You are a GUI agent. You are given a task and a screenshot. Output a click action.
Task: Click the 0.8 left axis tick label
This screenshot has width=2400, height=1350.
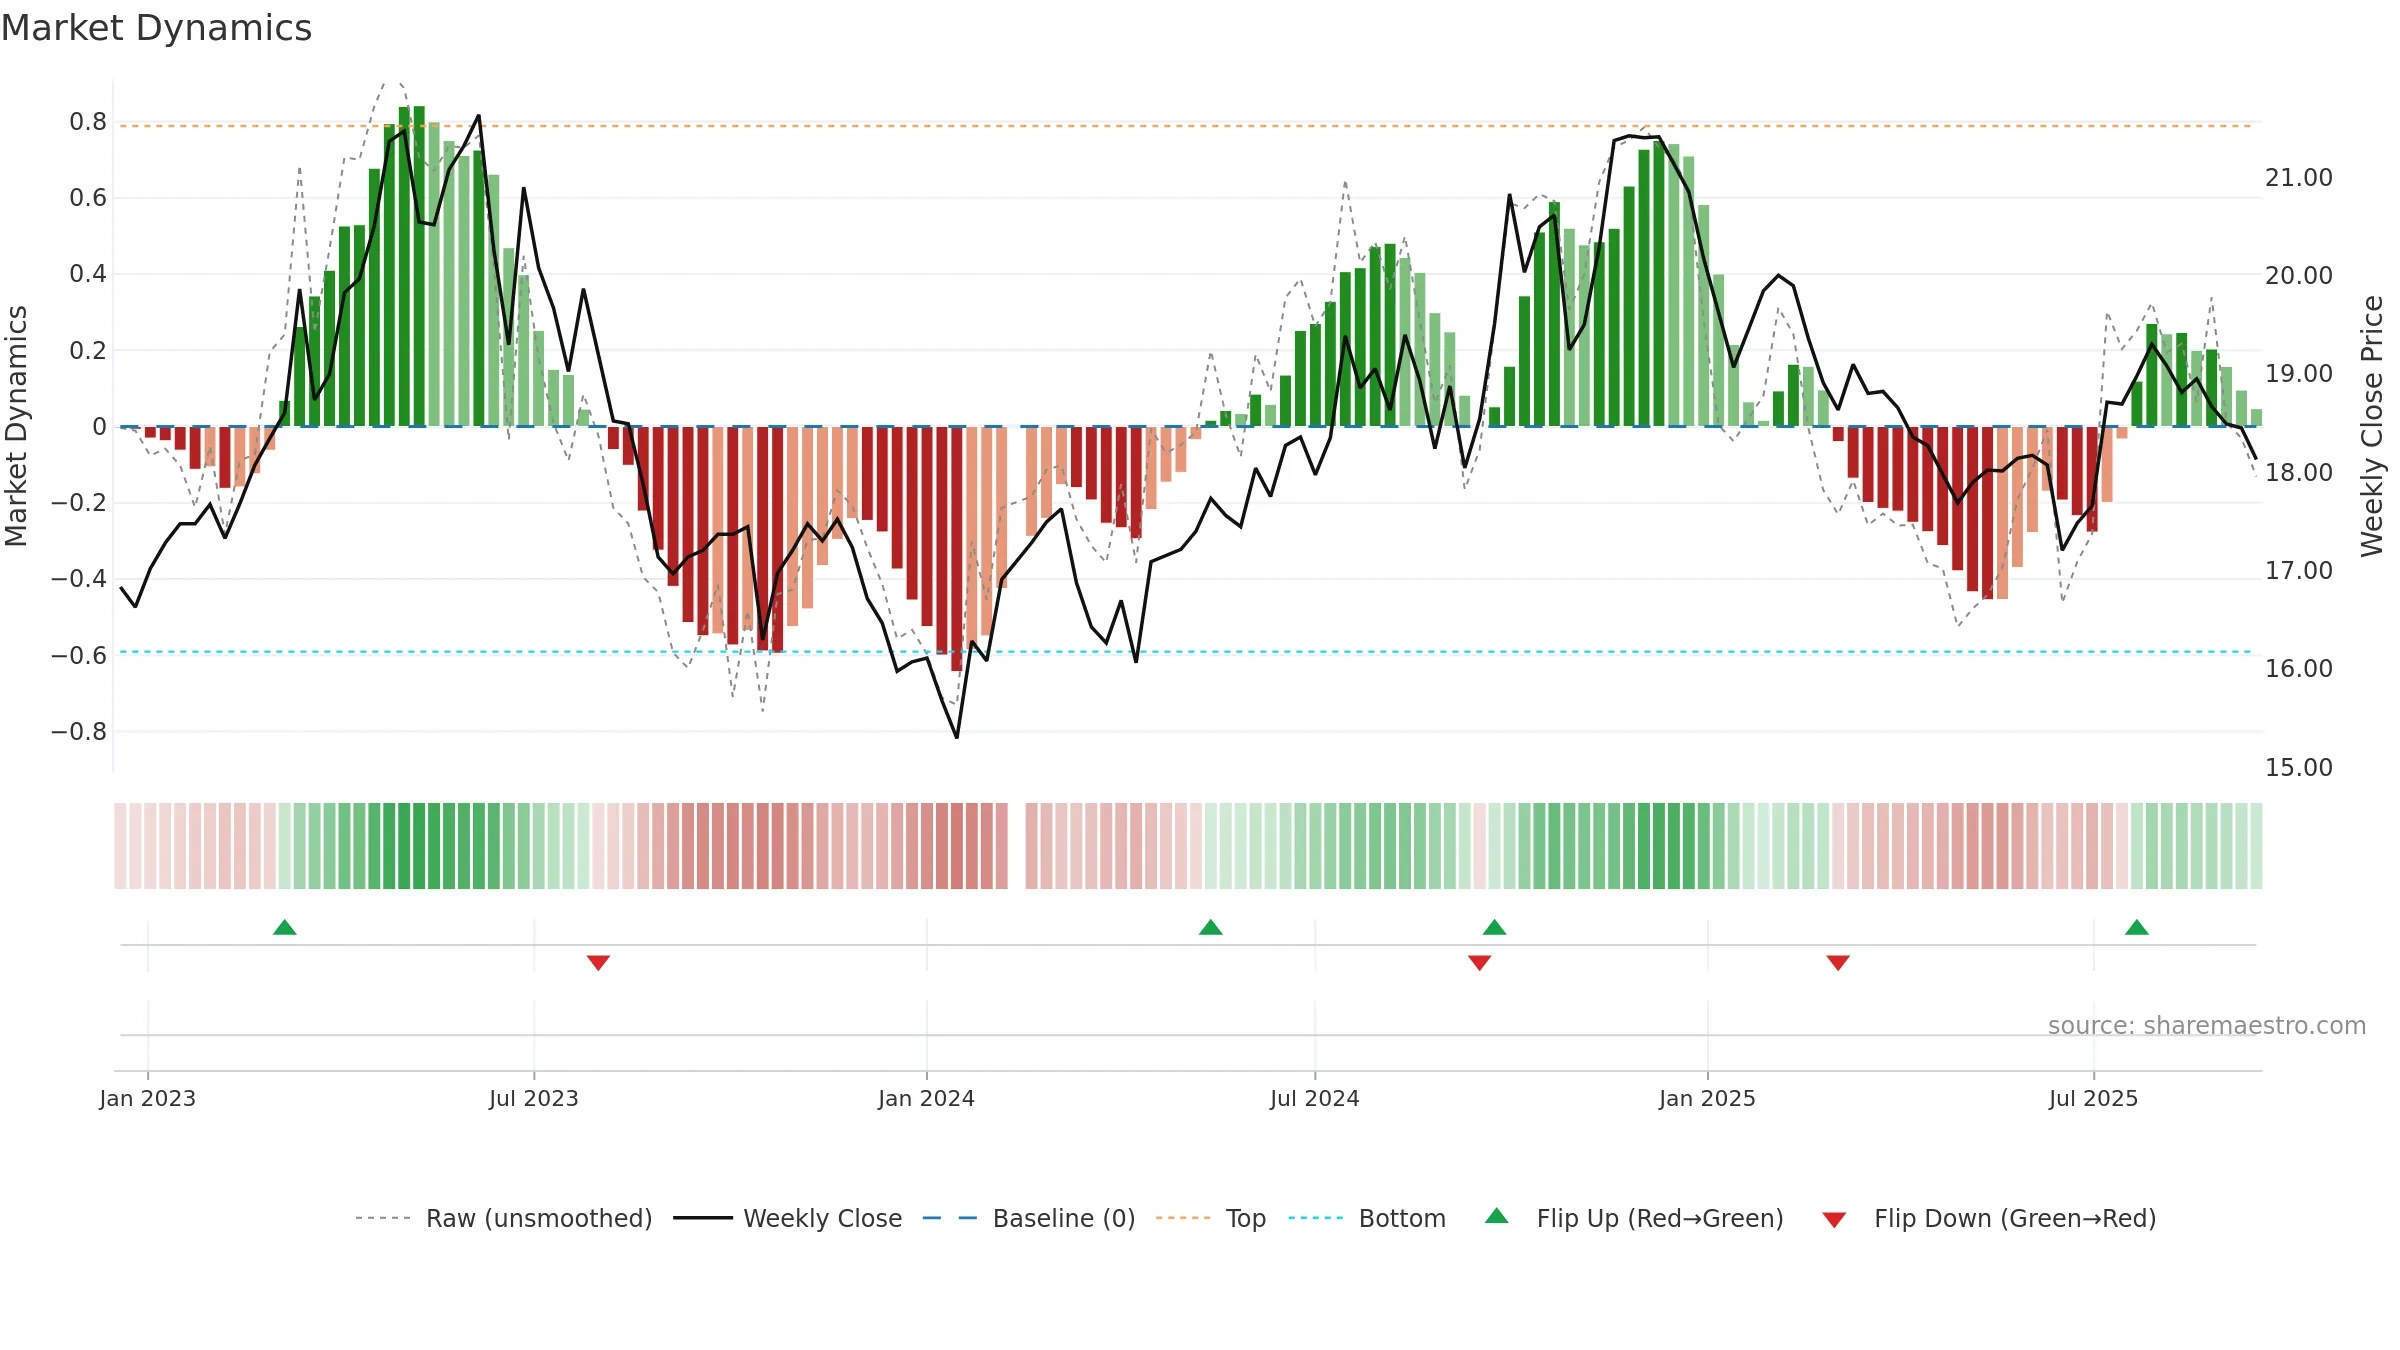(88, 122)
